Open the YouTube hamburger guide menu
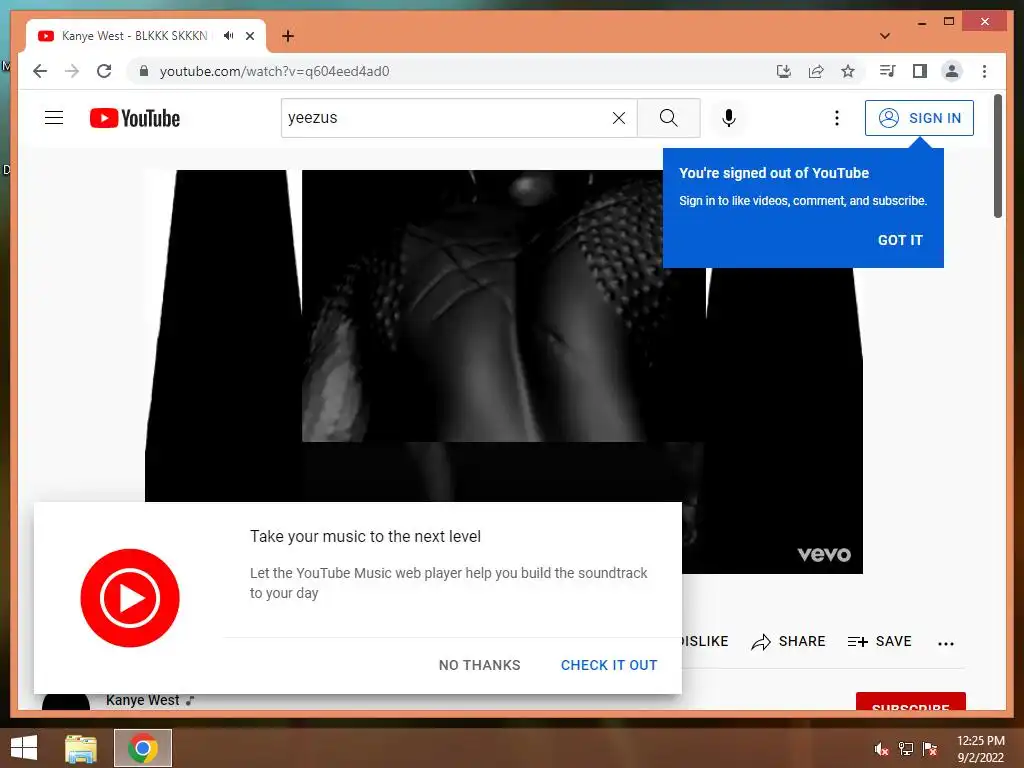The image size is (1024, 768). 54,118
